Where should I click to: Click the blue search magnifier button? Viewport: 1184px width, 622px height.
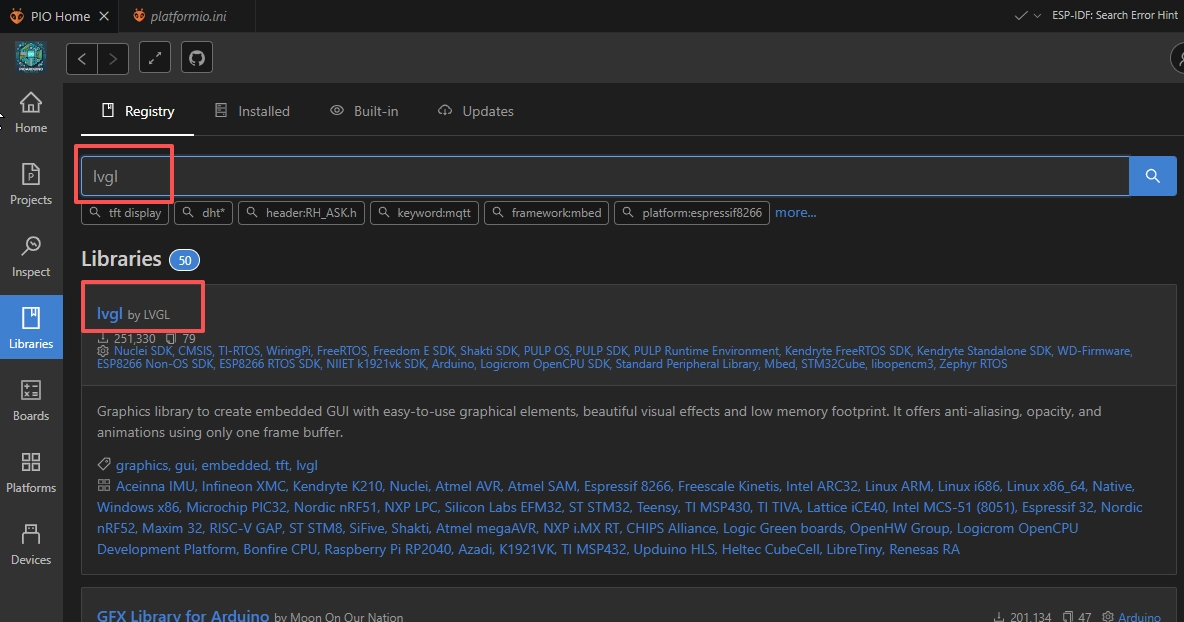1152,176
